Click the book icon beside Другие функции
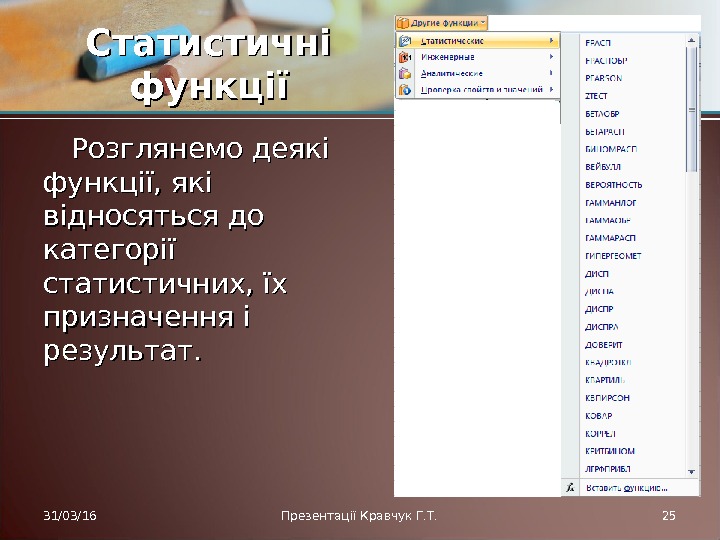 (x=403, y=23)
